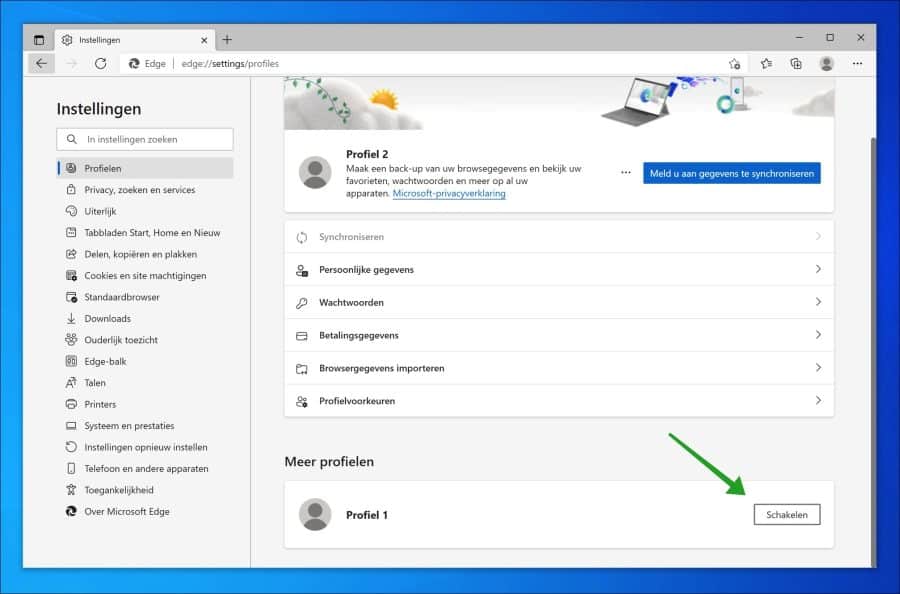Click the settings page vertical scrollbar
The image size is (900, 594).
[873, 350]
